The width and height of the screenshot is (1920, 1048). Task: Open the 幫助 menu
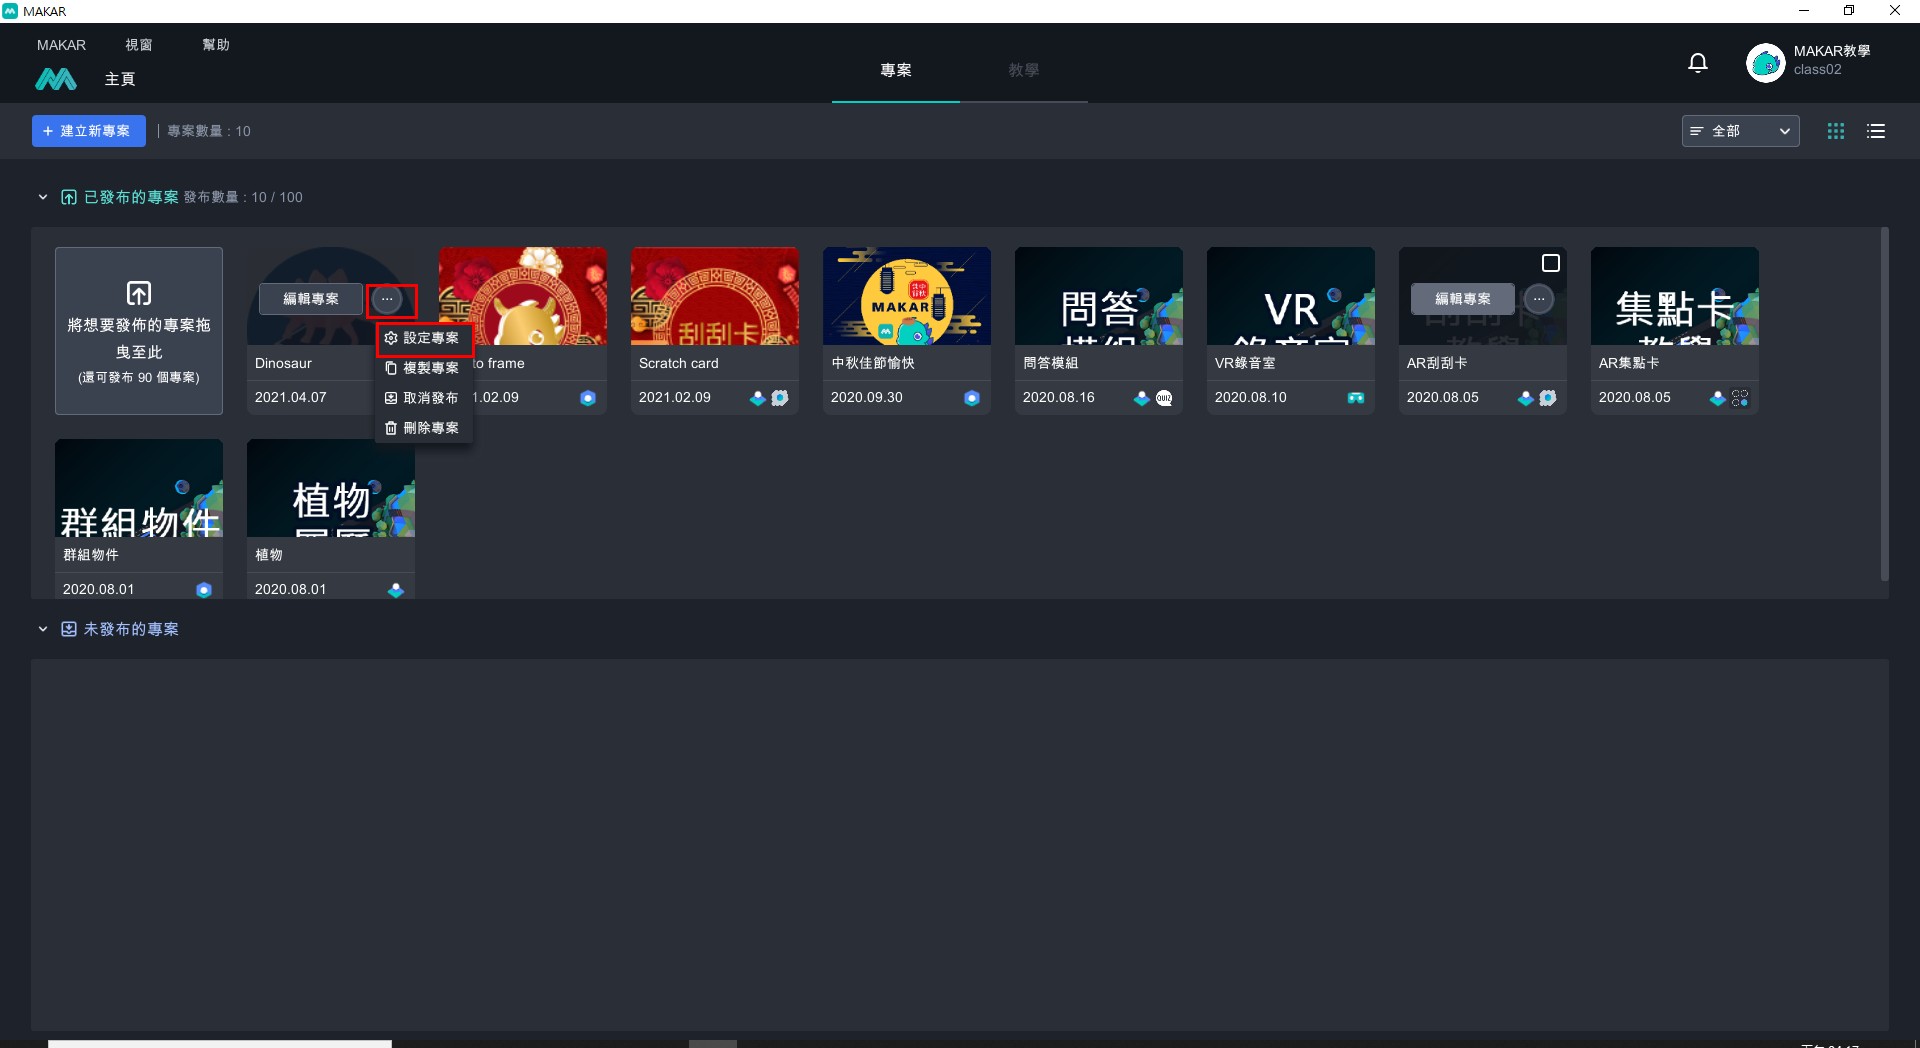[x=215, y=45]
